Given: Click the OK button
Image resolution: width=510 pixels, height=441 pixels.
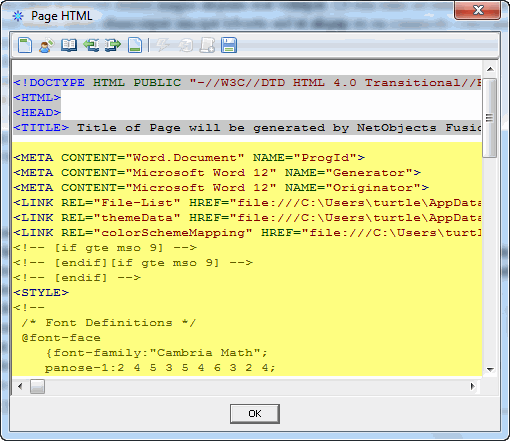Looking at the screenshot, I should tap(255, 414).
